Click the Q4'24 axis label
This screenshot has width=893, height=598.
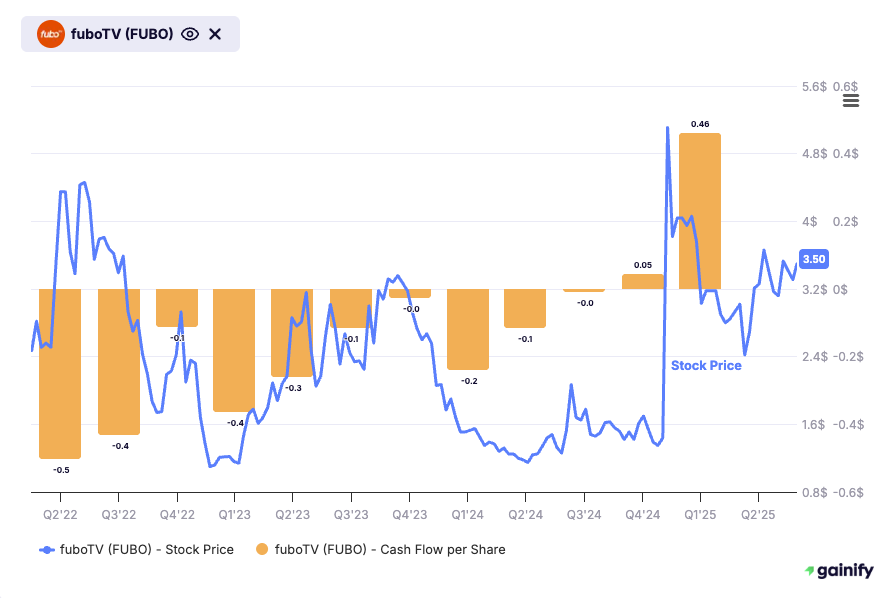(642, 515)
